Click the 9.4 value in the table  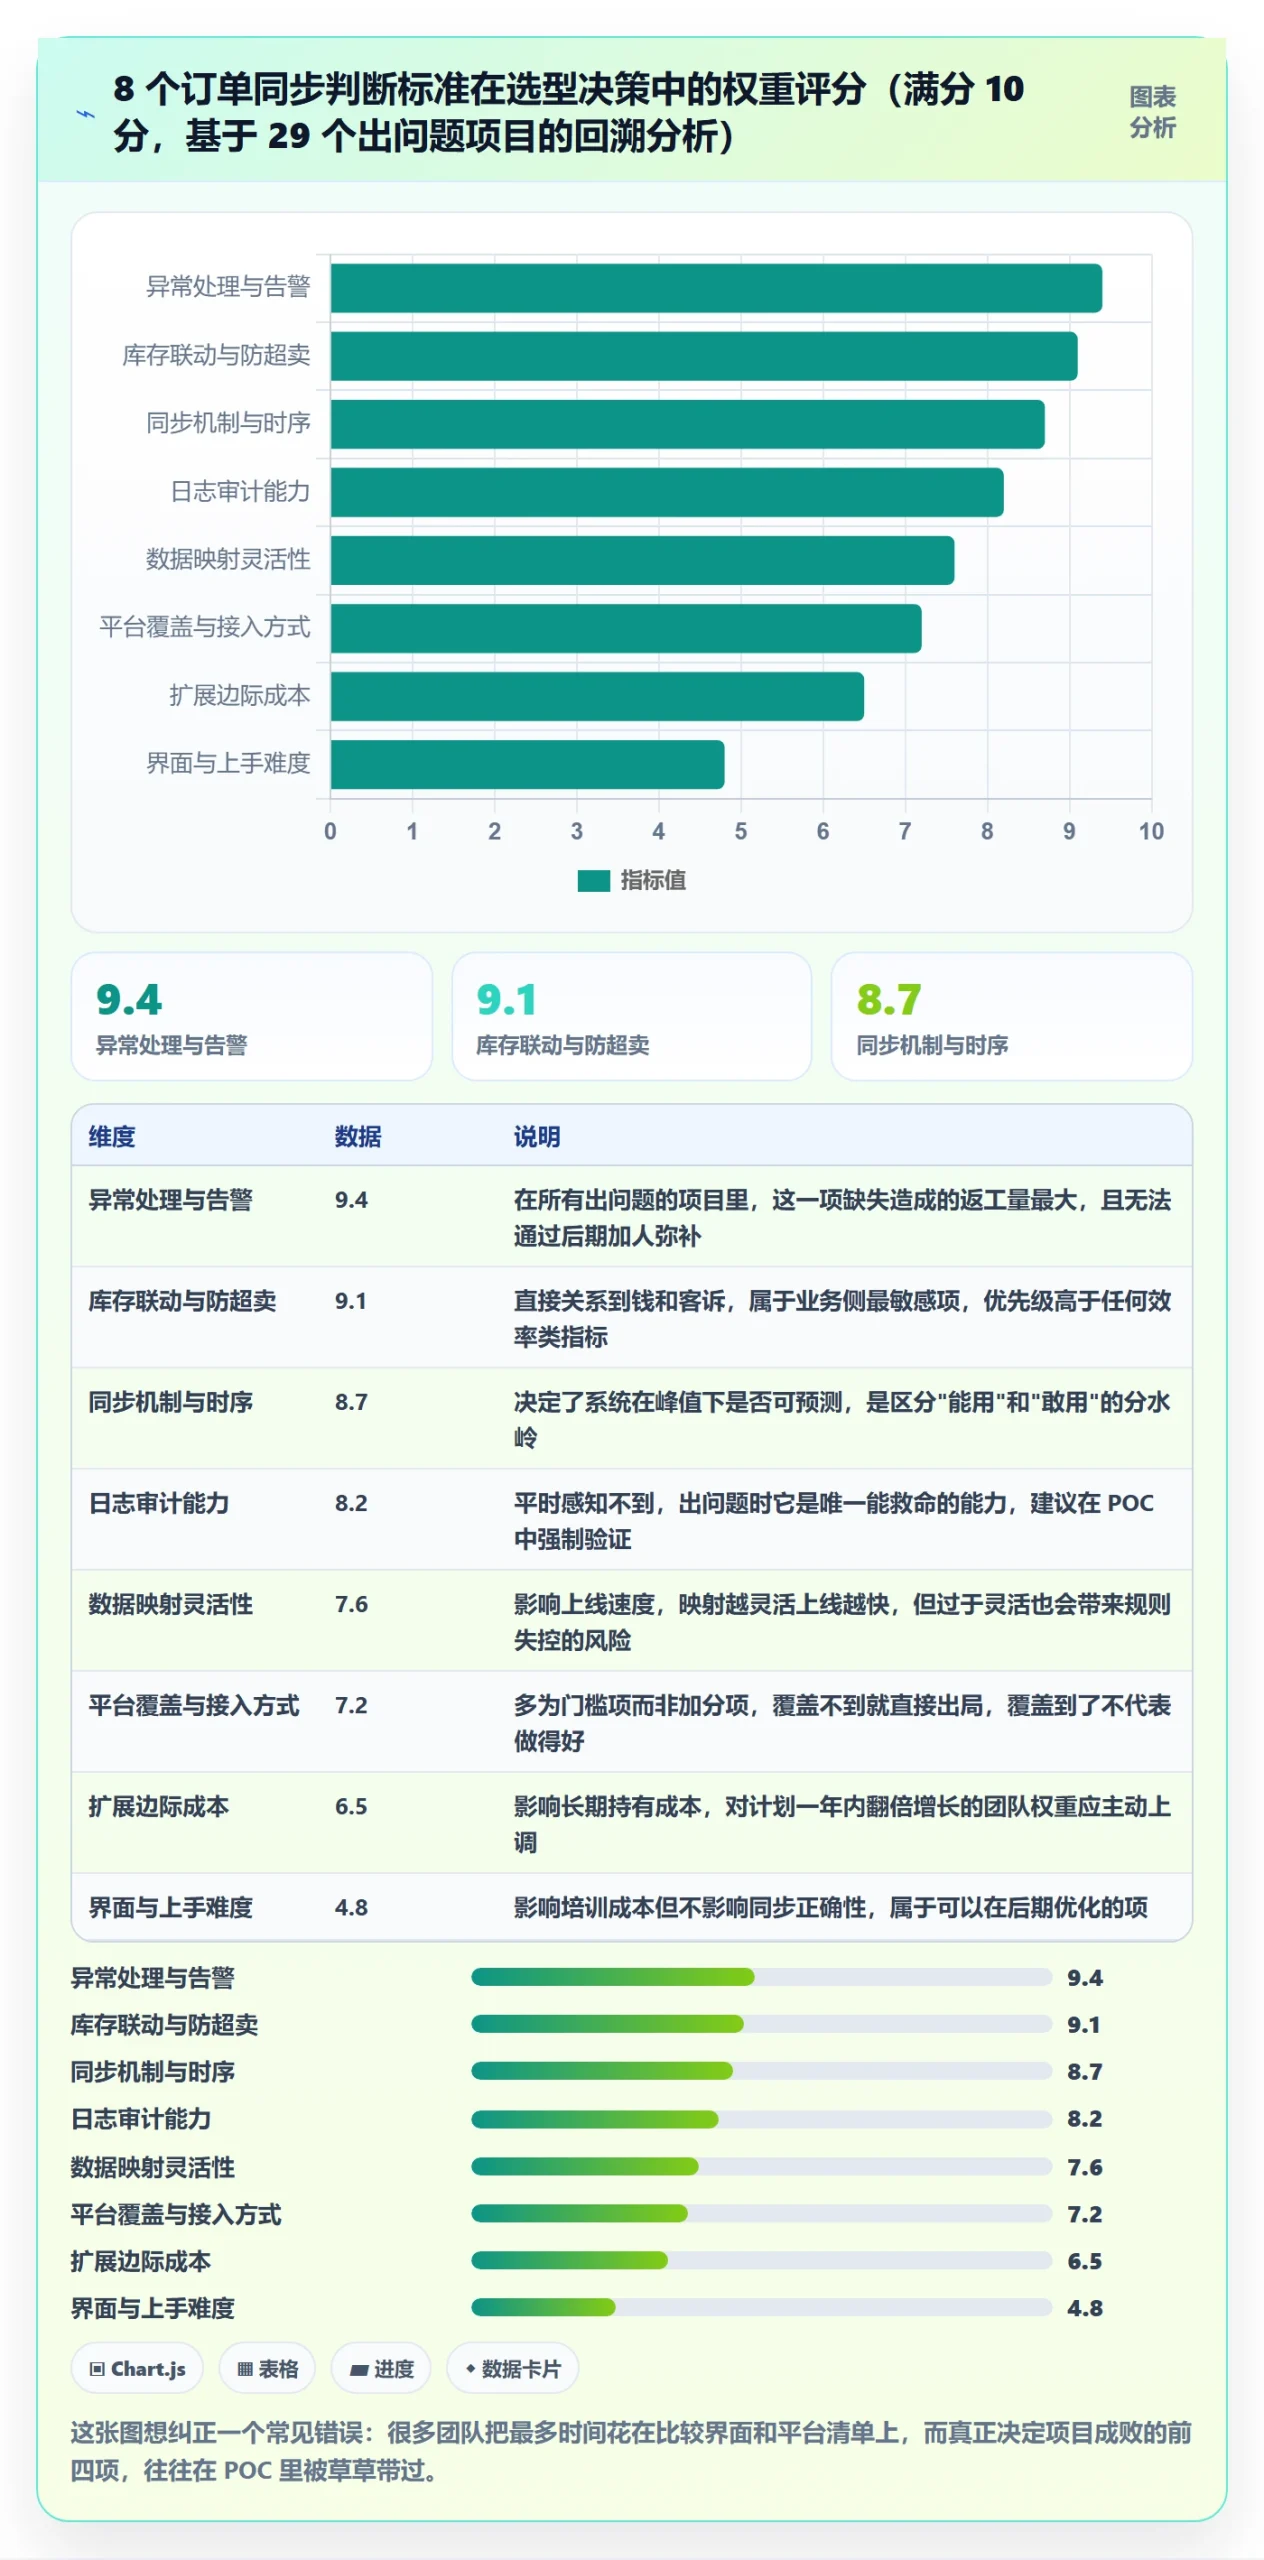[351, 1199]
